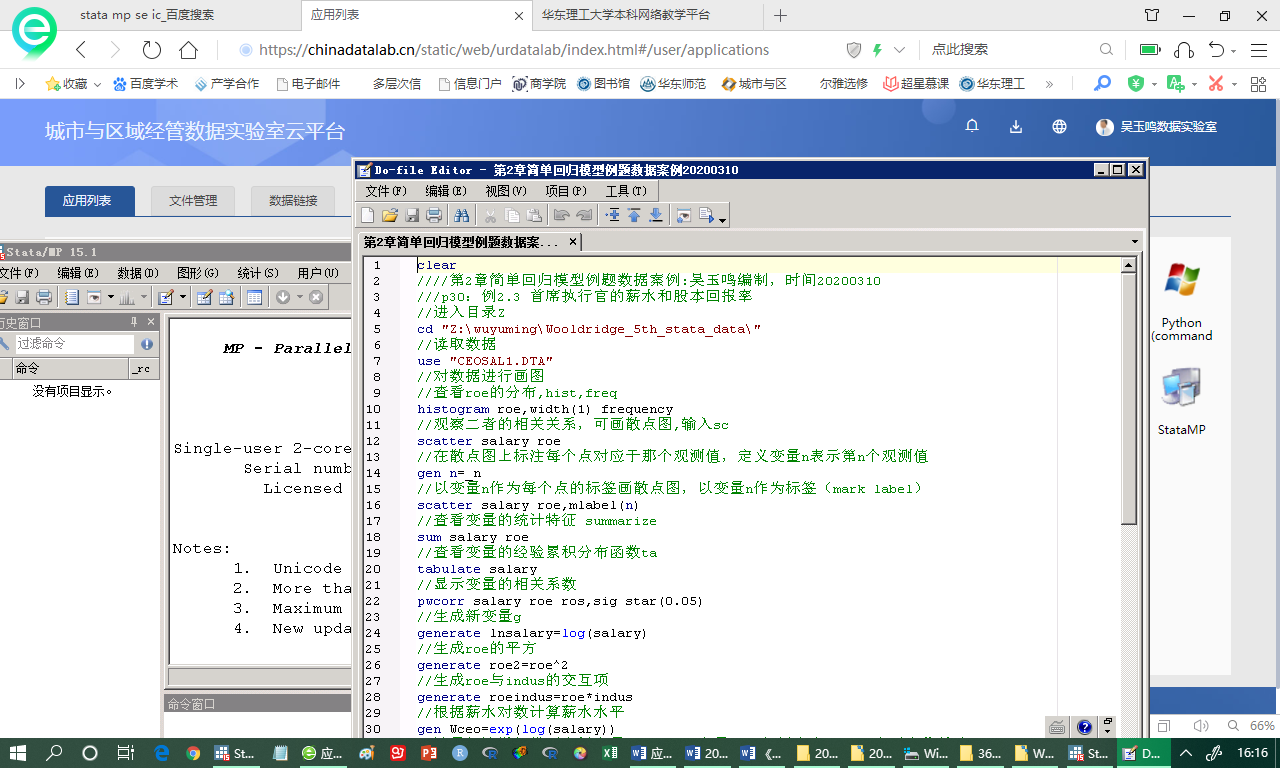Open 华东师范 bookmark
Screen dimensions: 1280x768
coord(674,84)
